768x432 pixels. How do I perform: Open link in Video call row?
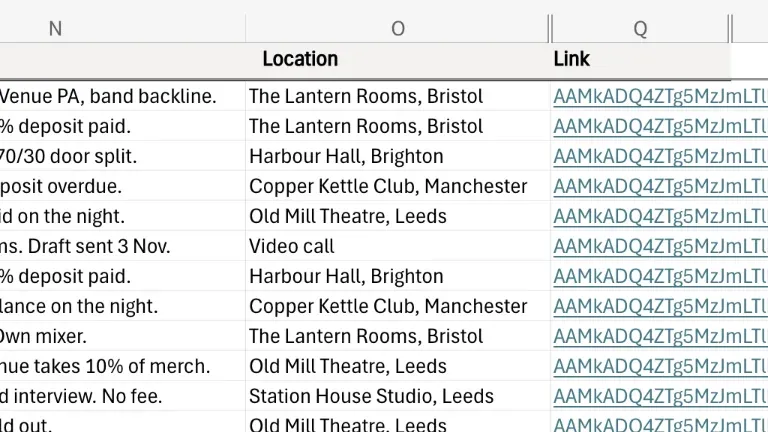coord(660,246)
